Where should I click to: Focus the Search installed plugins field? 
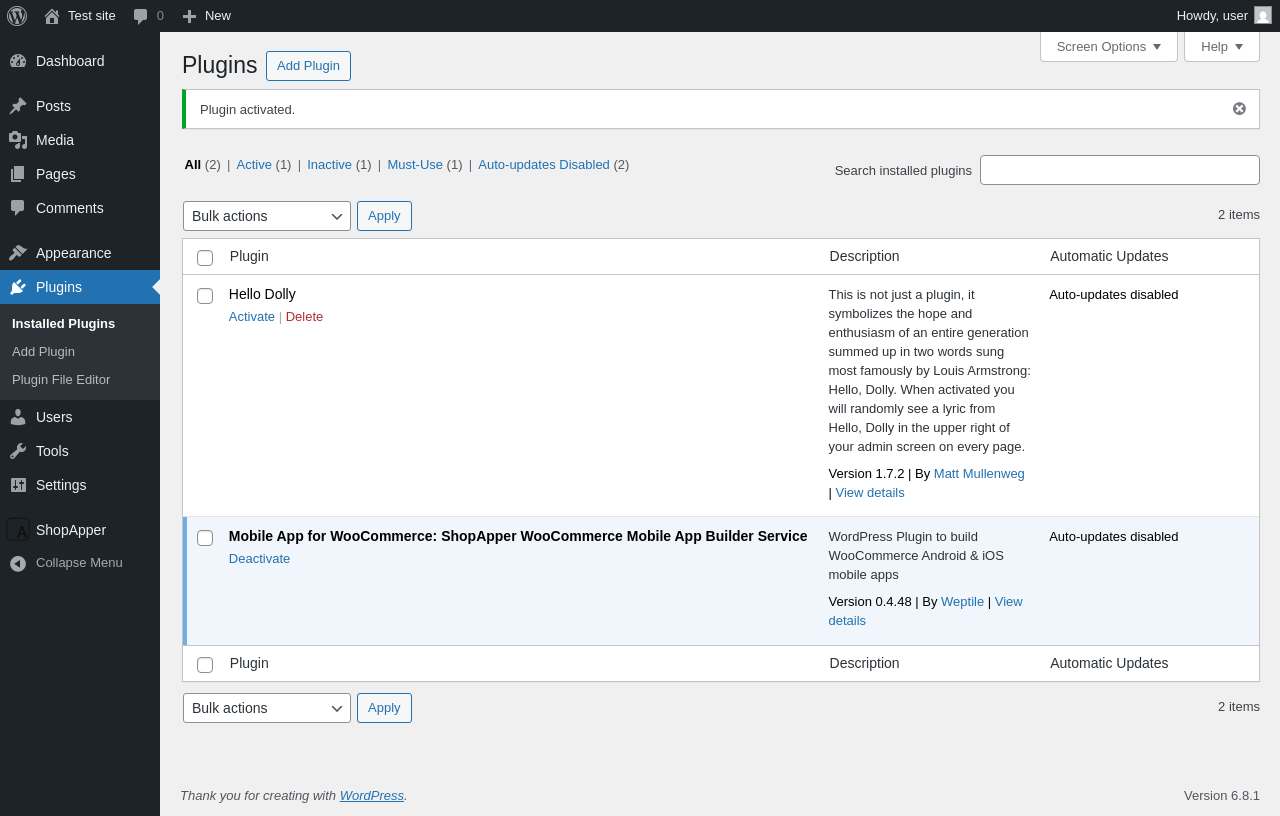1119,170
